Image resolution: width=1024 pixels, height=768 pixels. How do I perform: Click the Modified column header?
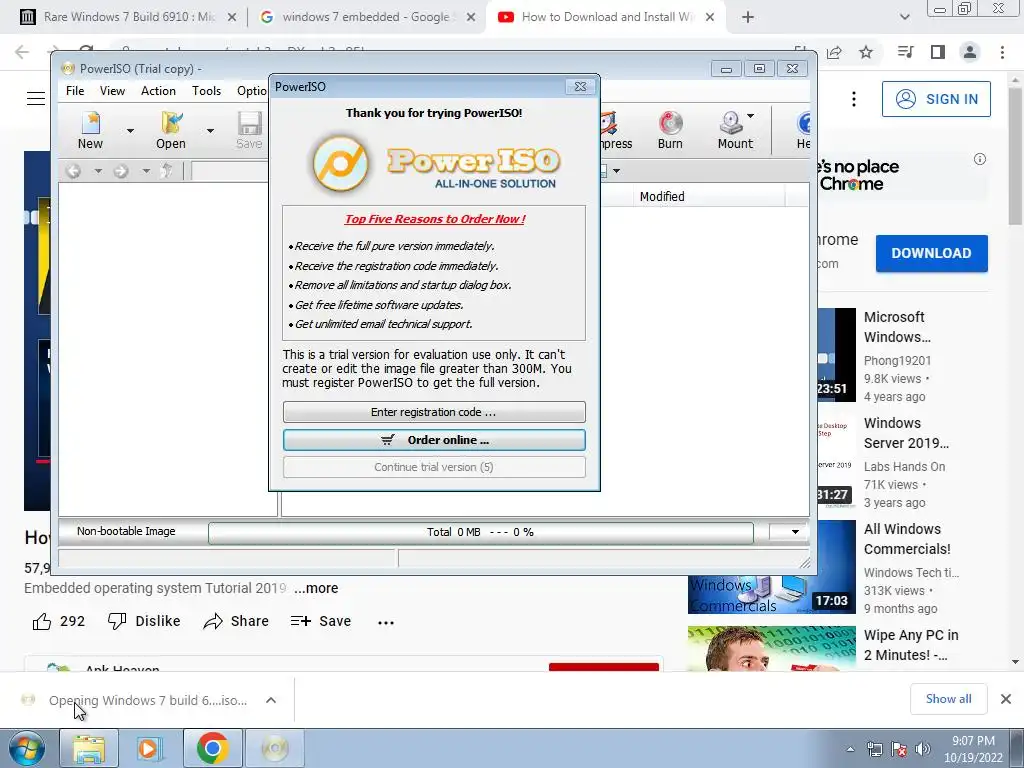709,197
